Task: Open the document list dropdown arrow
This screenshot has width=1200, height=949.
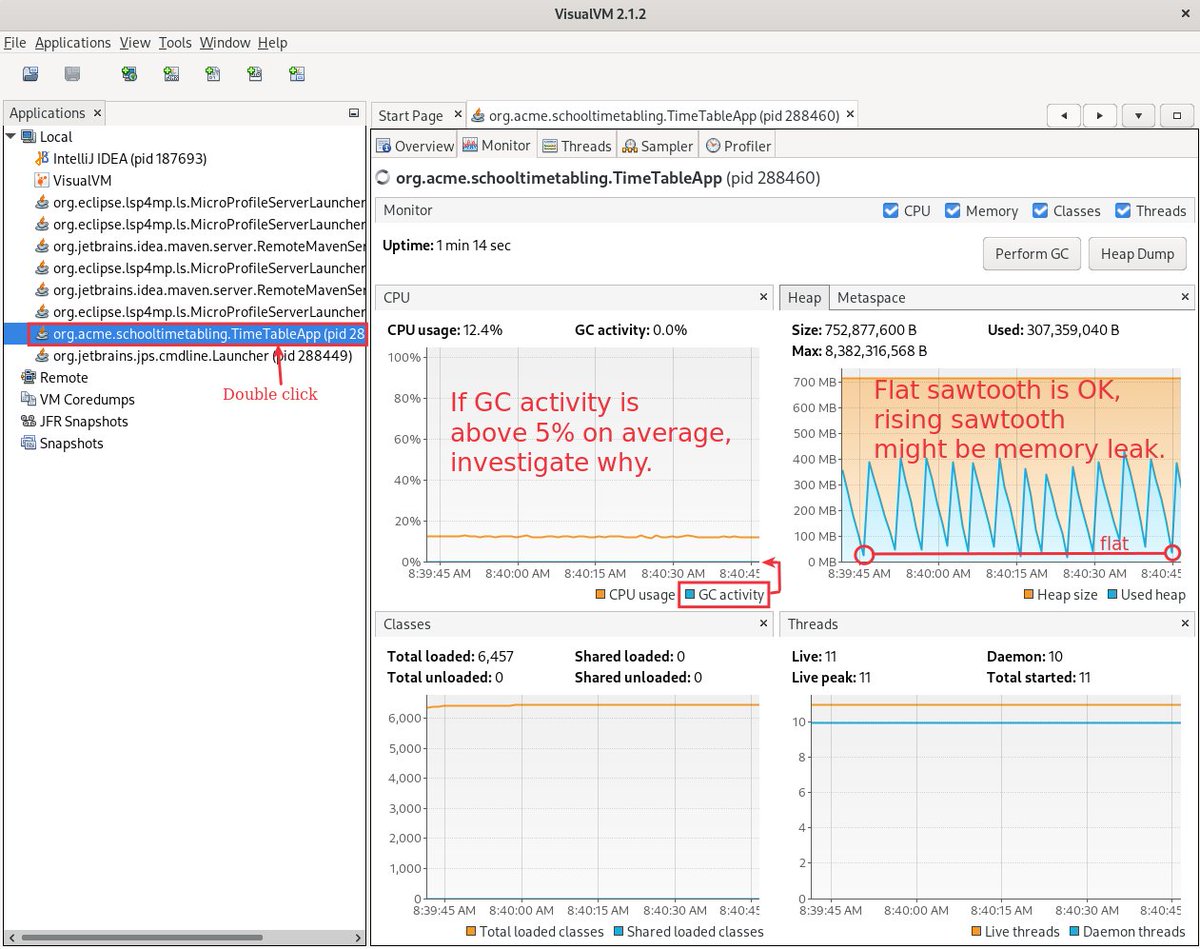Action: click(x=1138, y=115)
